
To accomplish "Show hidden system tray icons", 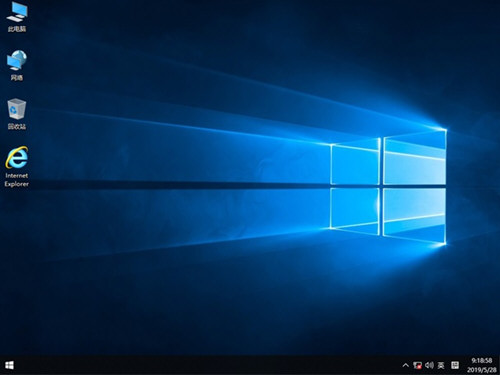I will (x=405, y=365).
